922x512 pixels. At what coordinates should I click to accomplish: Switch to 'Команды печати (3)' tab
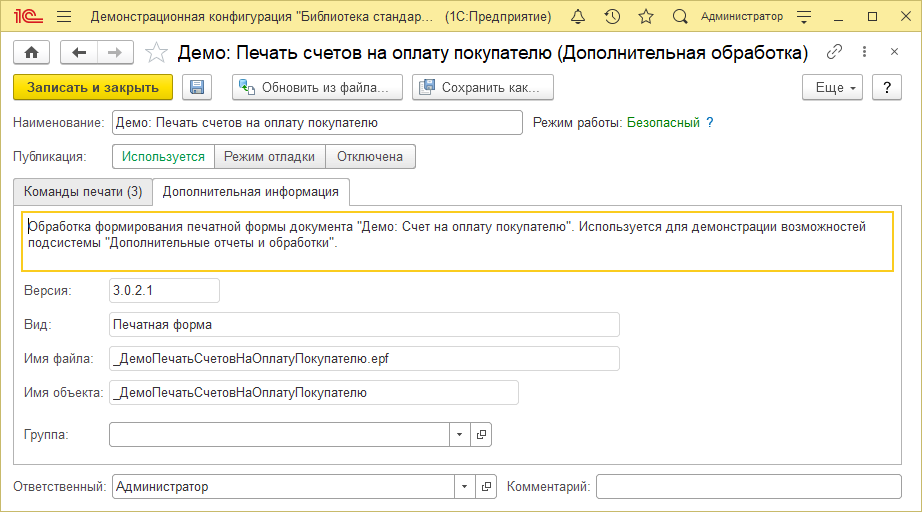coord(83,192)
